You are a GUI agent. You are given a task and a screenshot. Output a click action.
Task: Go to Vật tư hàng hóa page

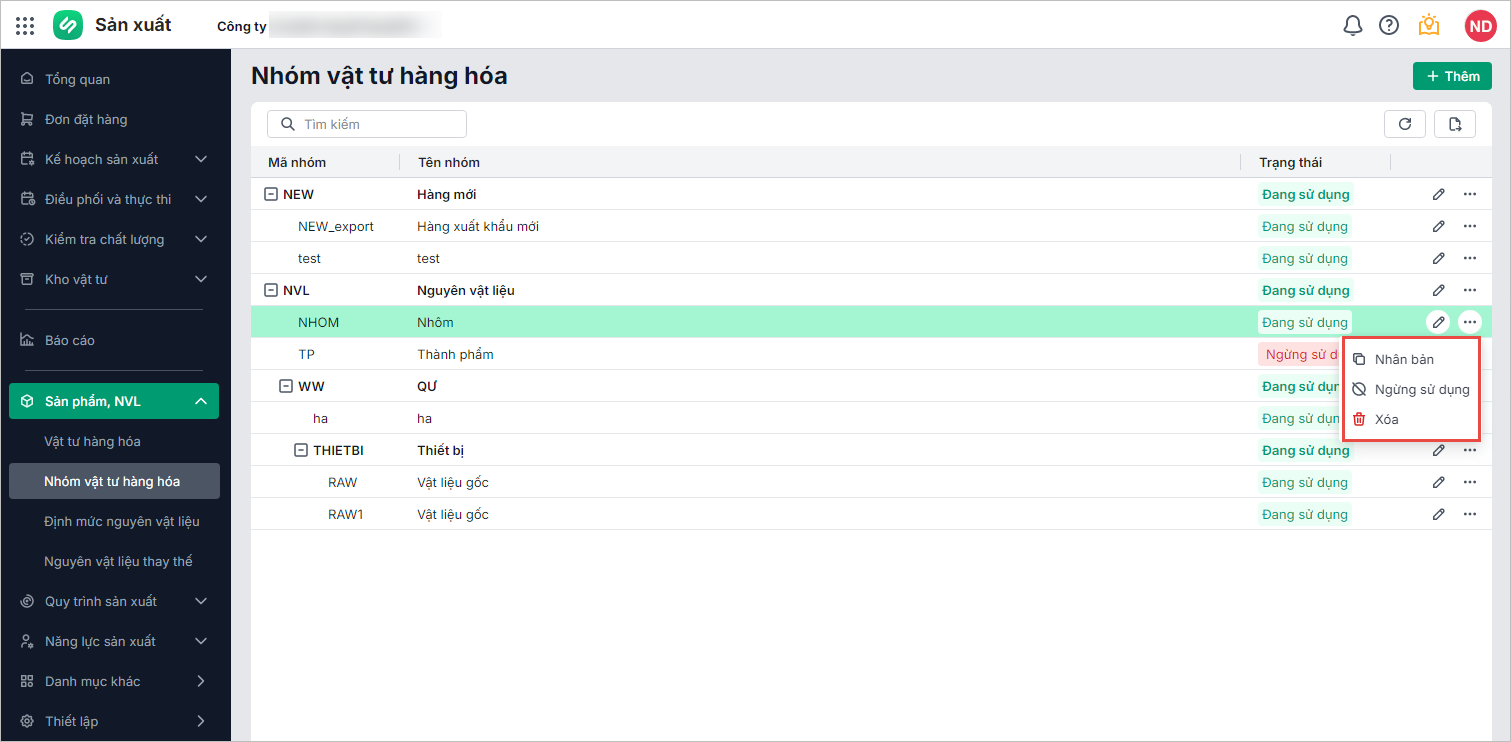92,441
